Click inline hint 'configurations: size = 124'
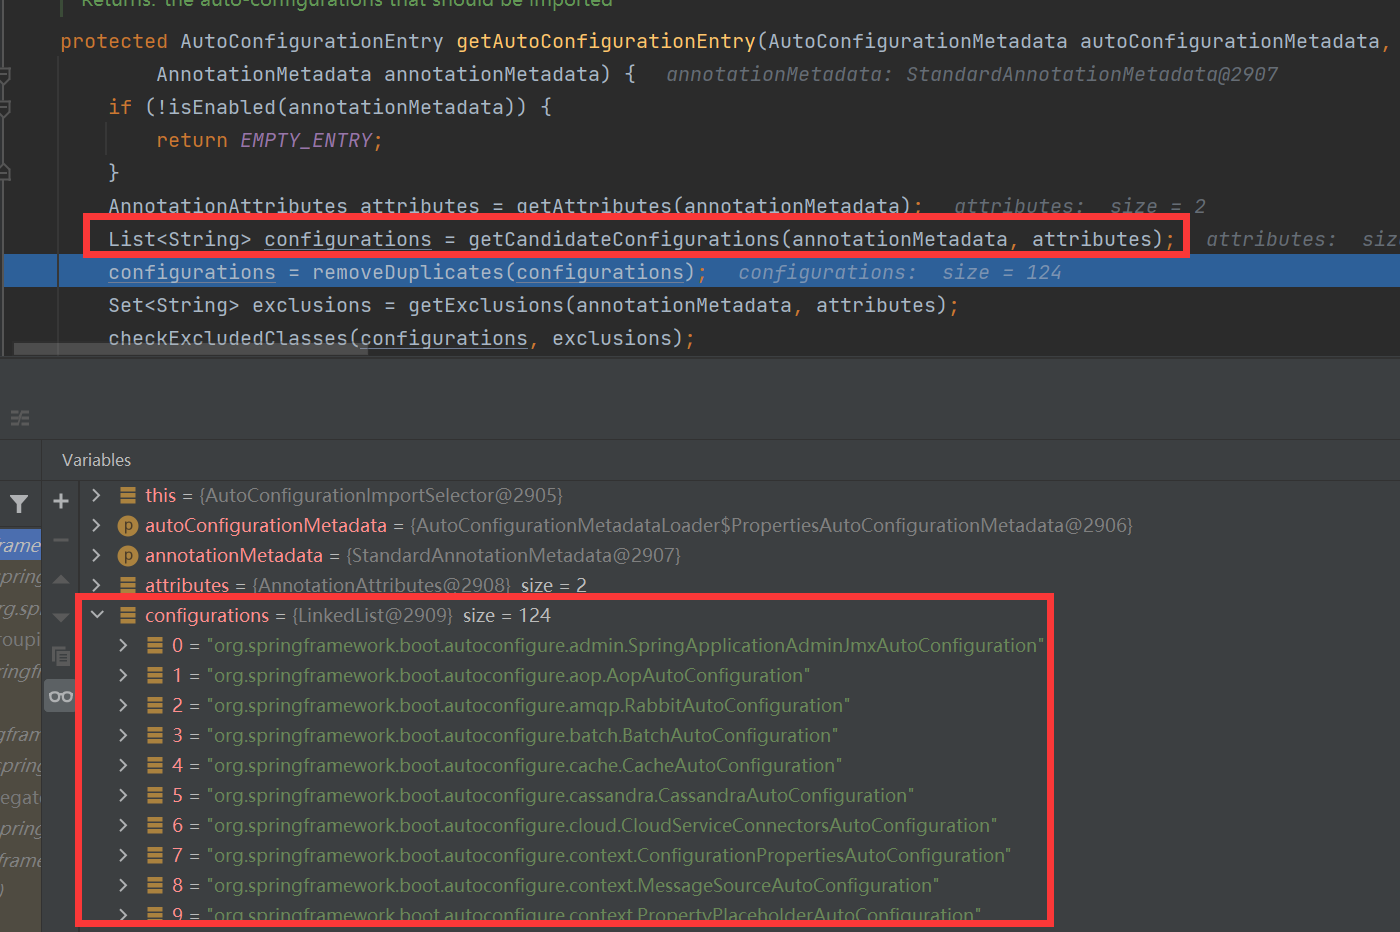The image size is (1400, 932). [x=900, y=272]
